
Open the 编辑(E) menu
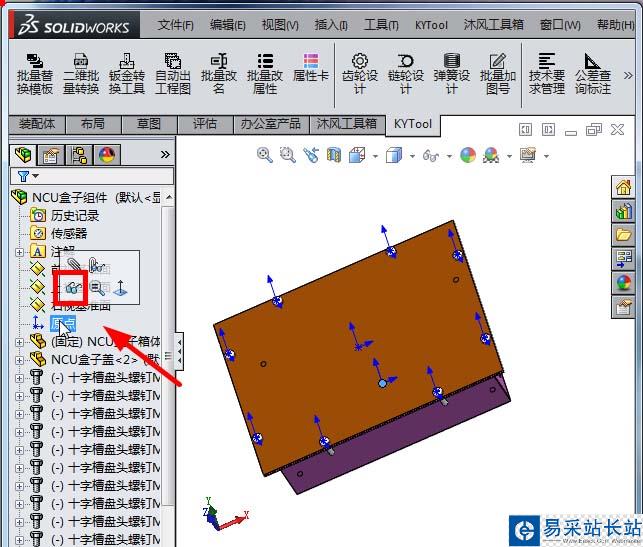[228, 25]
